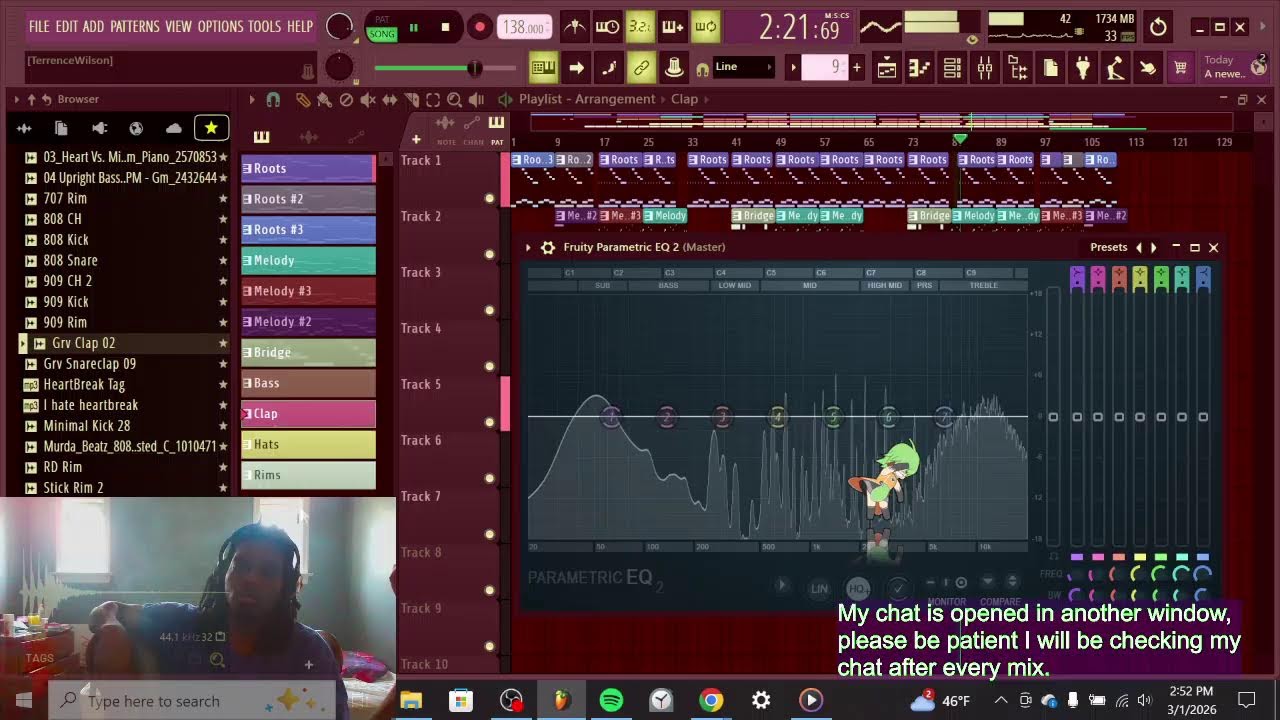Screen dimensions: 1280x720
Task: Toggle the metronome icon
Action: (575, 27)
